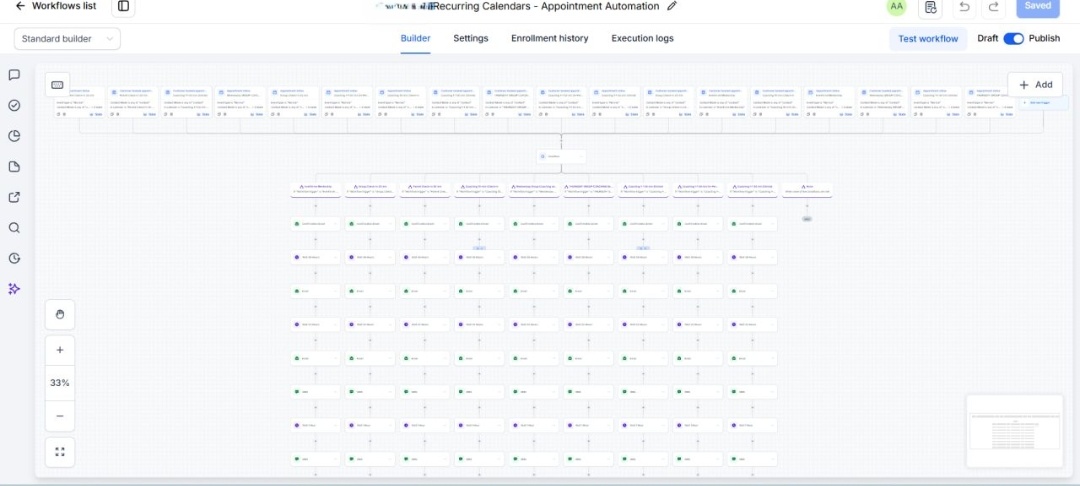
Task: Click the minimap thumbnail
Action: click(x=1015, y=431)
